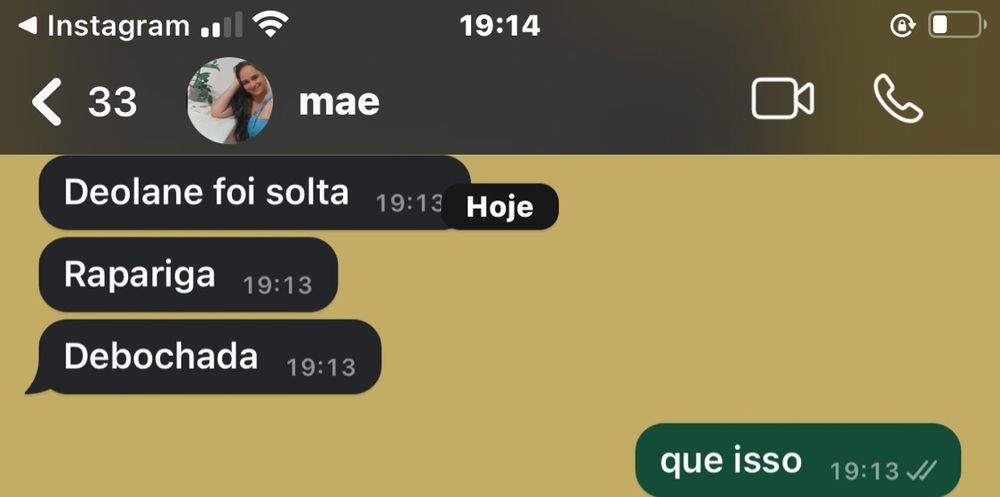Screen dimensions: 1000x497
Task: Tap the back chevron arrow
Action: click(x=47, y=101)
